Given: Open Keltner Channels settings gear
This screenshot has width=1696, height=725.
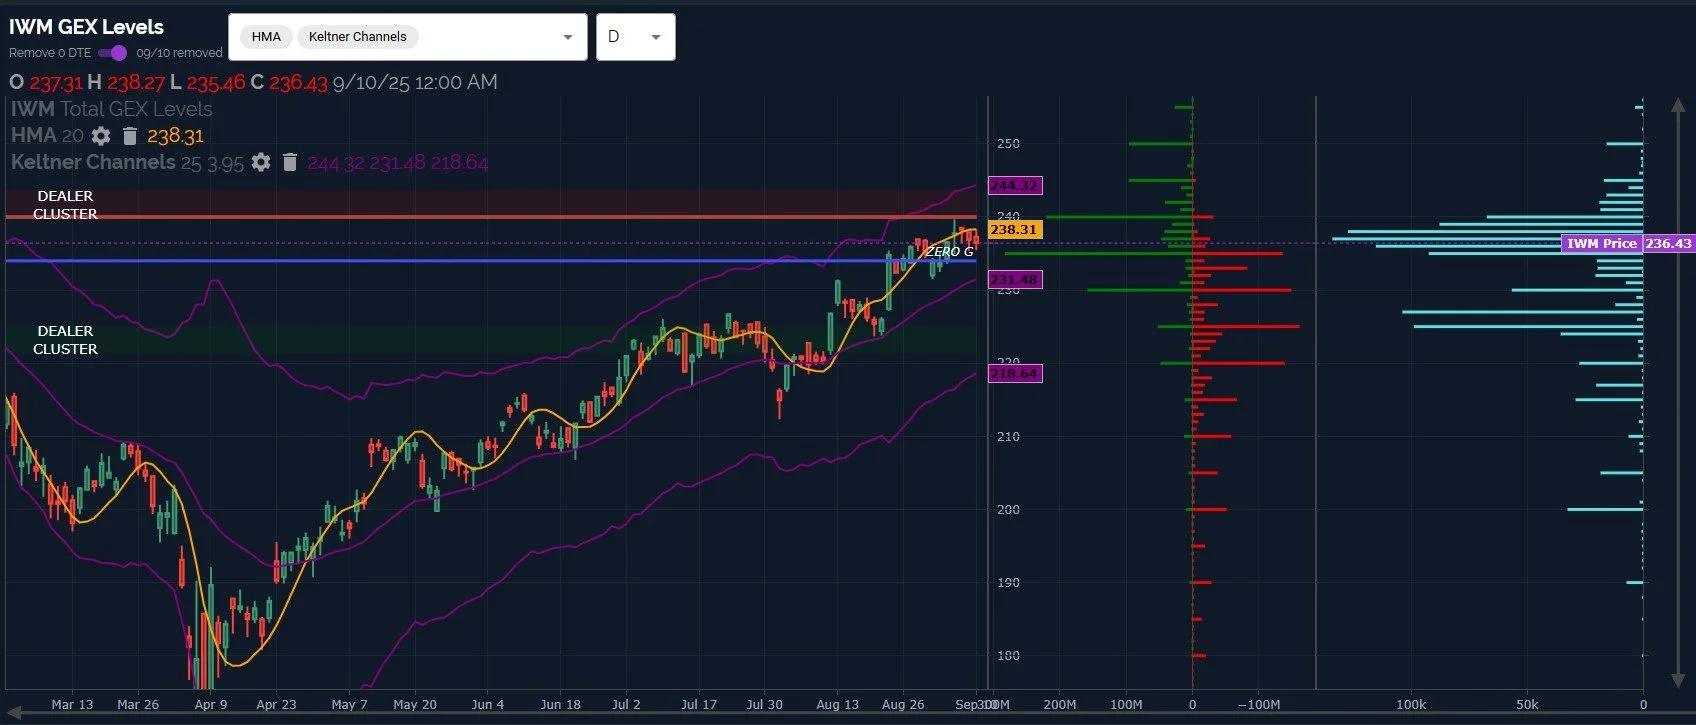Looking at the screenshot, I should [261, 162].
